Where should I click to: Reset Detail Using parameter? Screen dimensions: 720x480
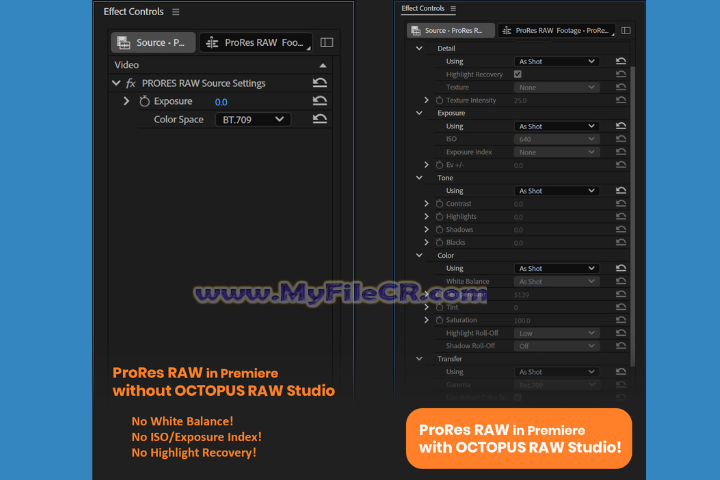(621, 61)
